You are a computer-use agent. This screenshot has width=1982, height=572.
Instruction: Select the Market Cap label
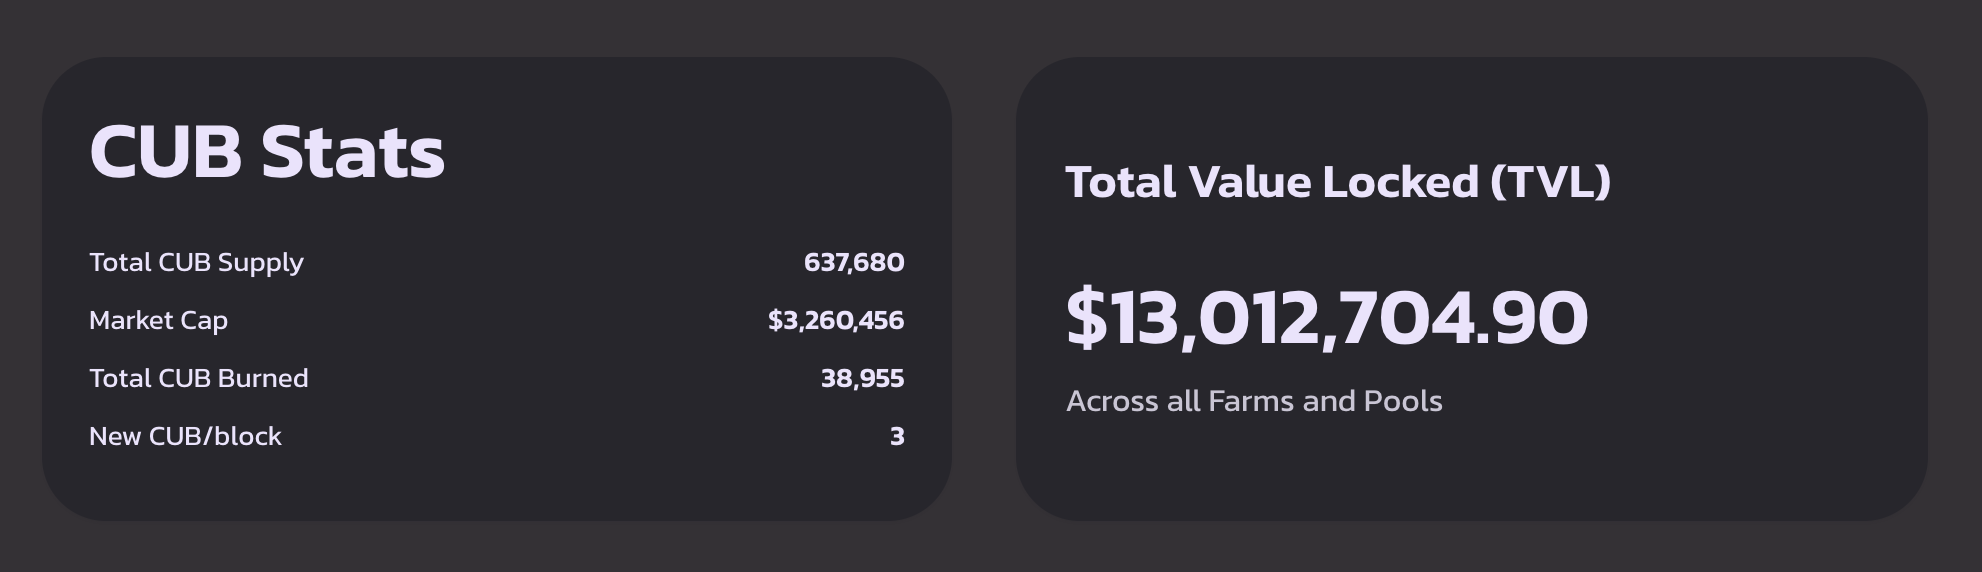coord(158,320)
